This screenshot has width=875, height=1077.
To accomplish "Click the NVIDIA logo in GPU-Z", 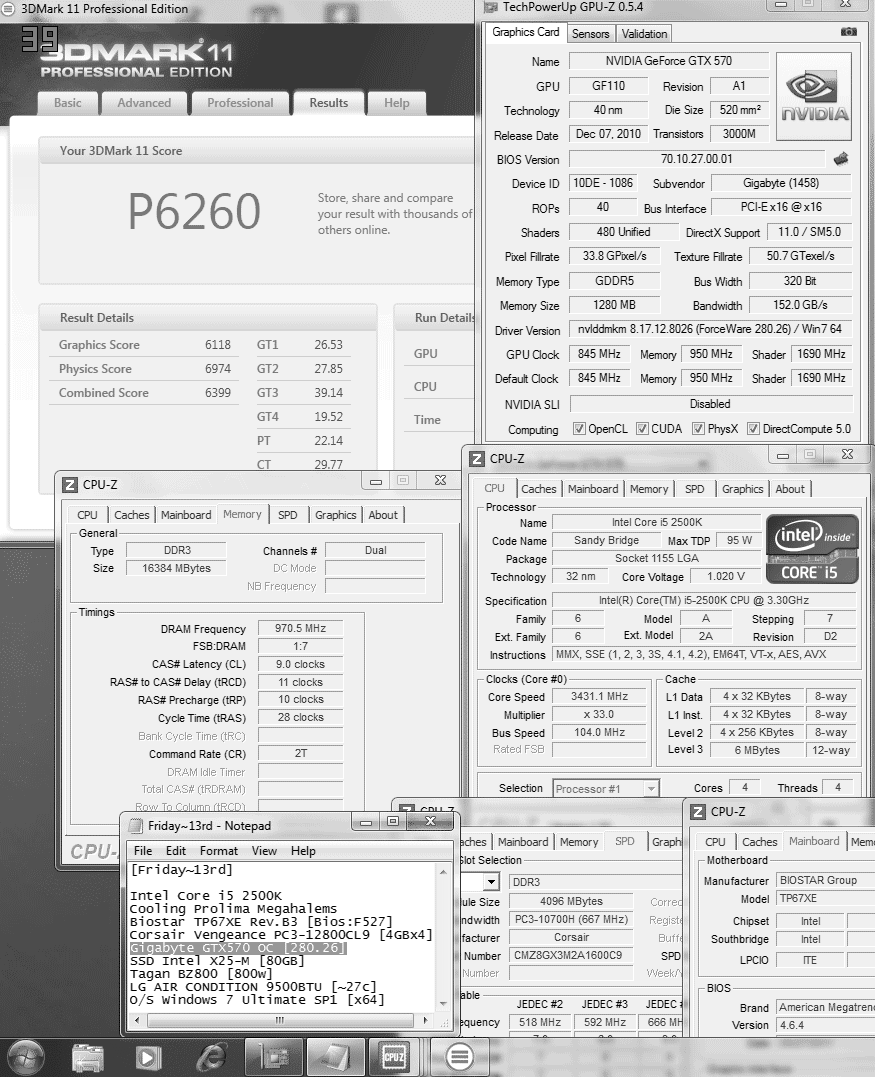I will (815, 98).
